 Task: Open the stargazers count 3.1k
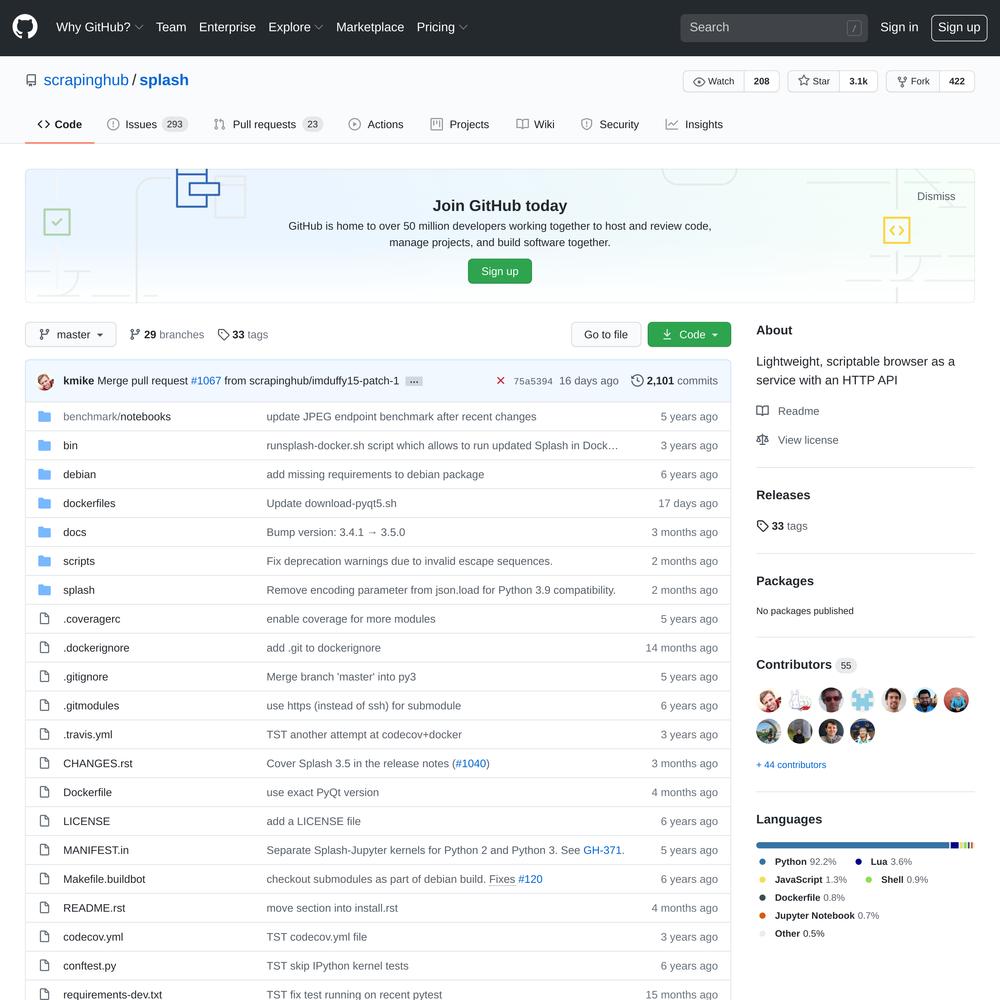(858, 82)
